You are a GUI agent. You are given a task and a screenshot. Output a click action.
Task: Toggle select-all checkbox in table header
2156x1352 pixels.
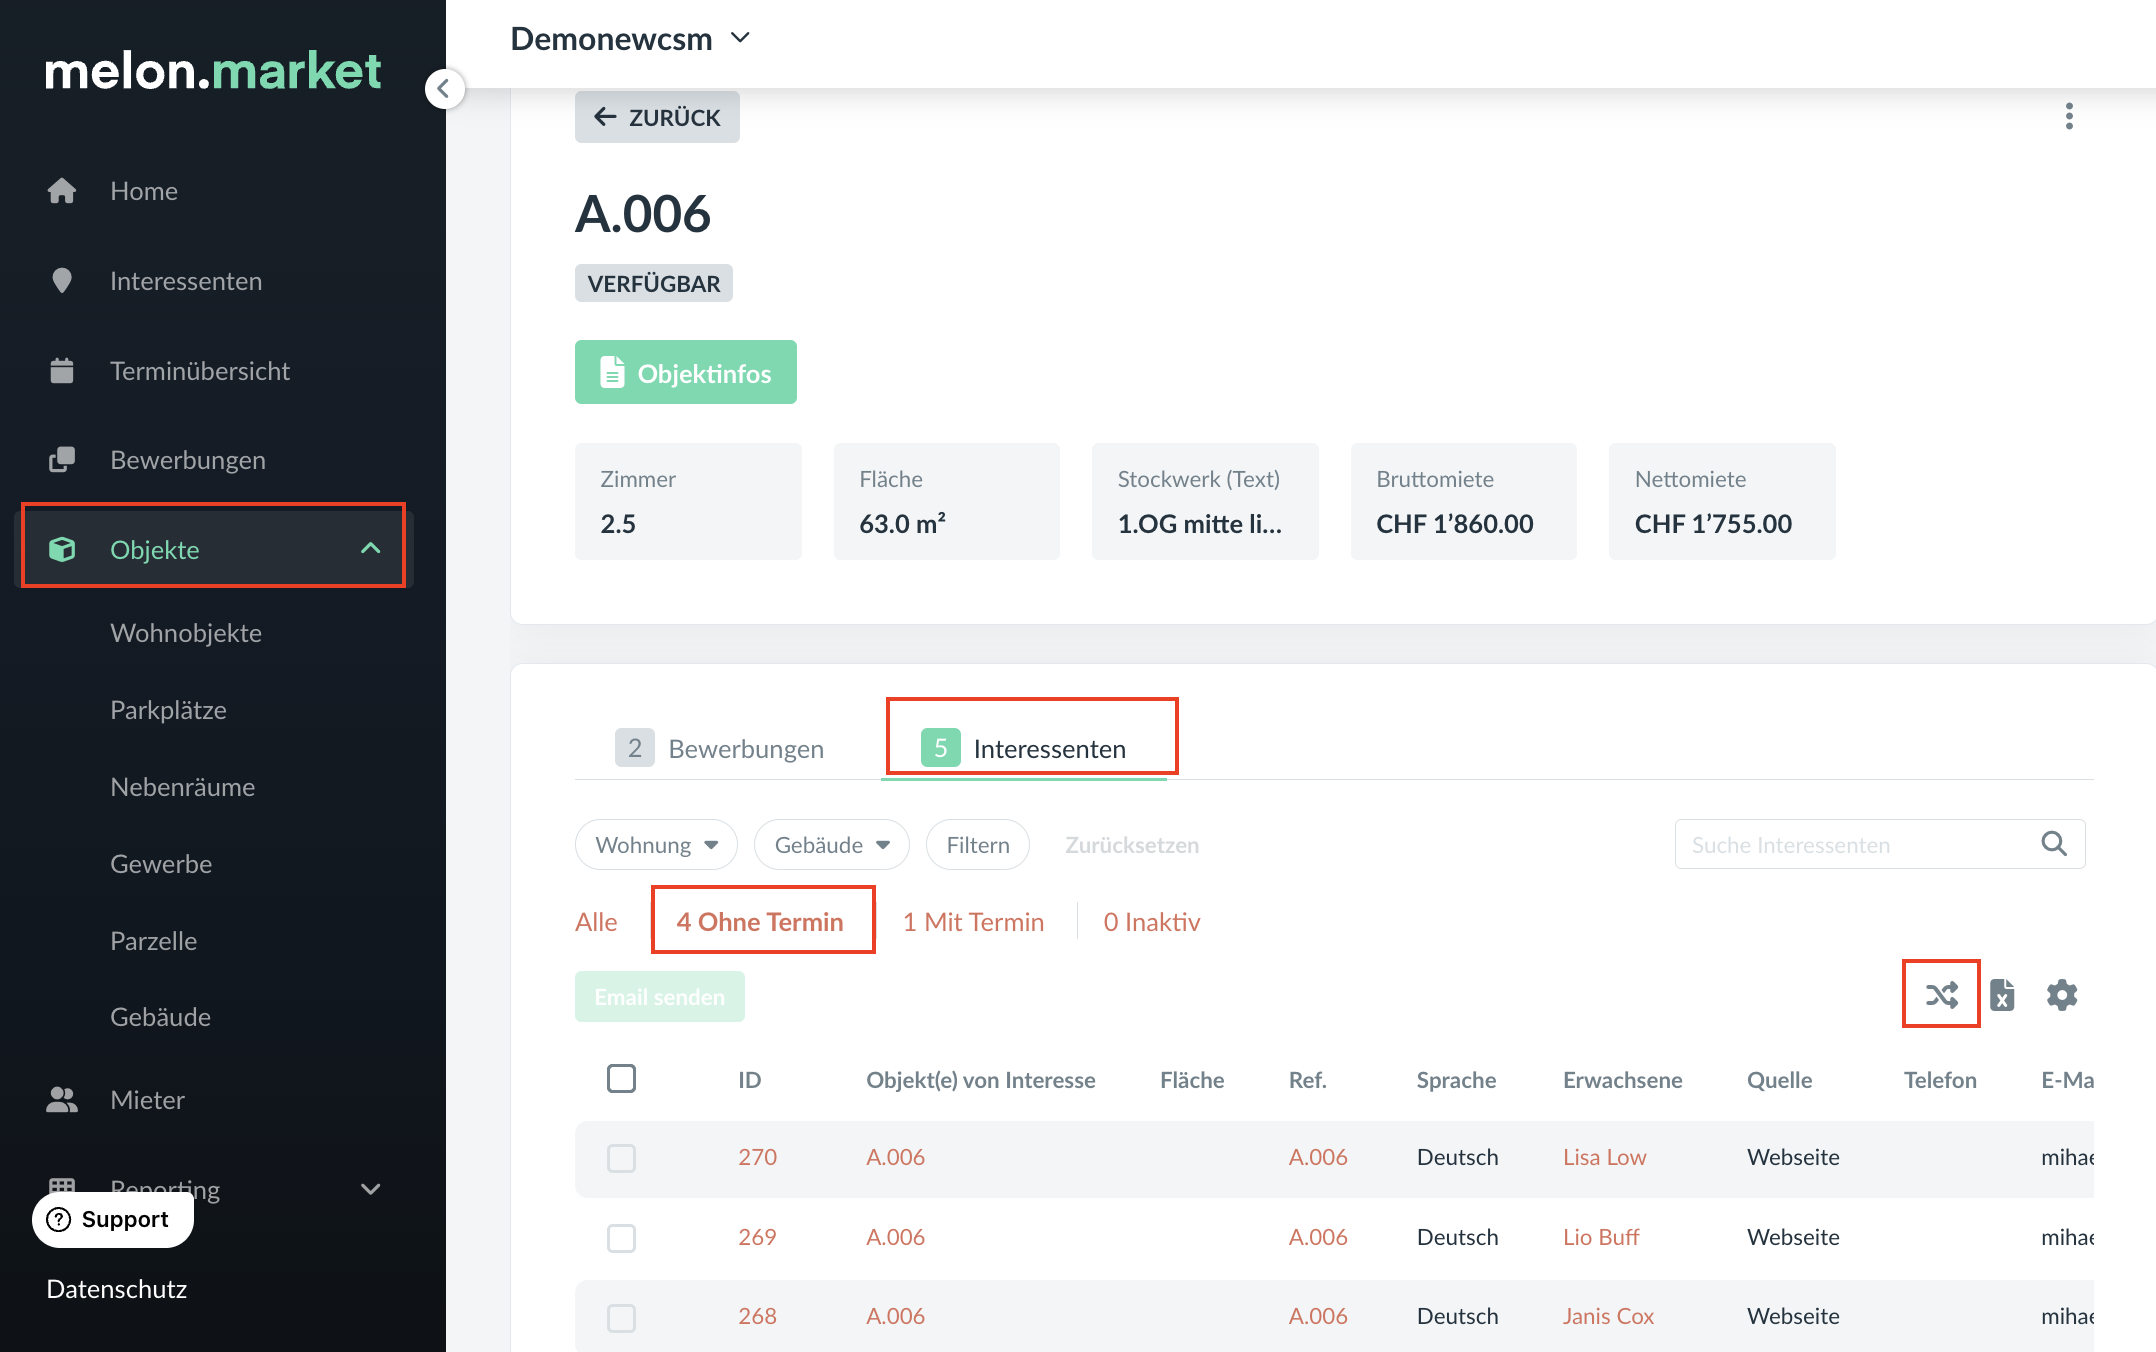click(621, 1078)
